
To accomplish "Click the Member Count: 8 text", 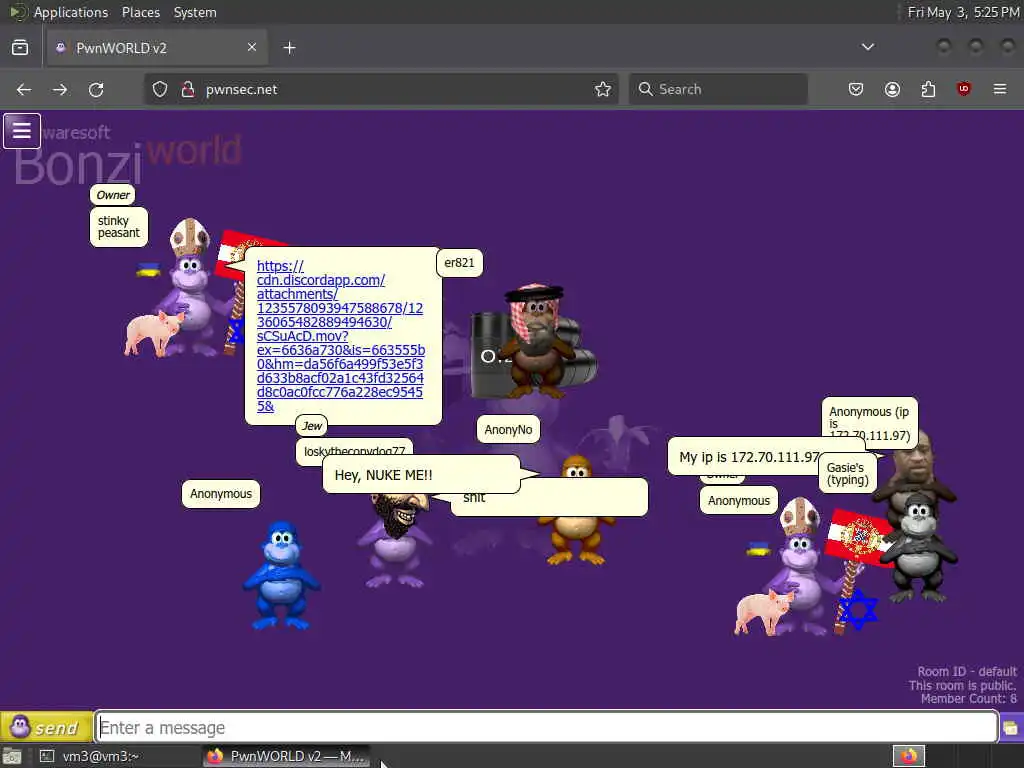I will point(968,699).
